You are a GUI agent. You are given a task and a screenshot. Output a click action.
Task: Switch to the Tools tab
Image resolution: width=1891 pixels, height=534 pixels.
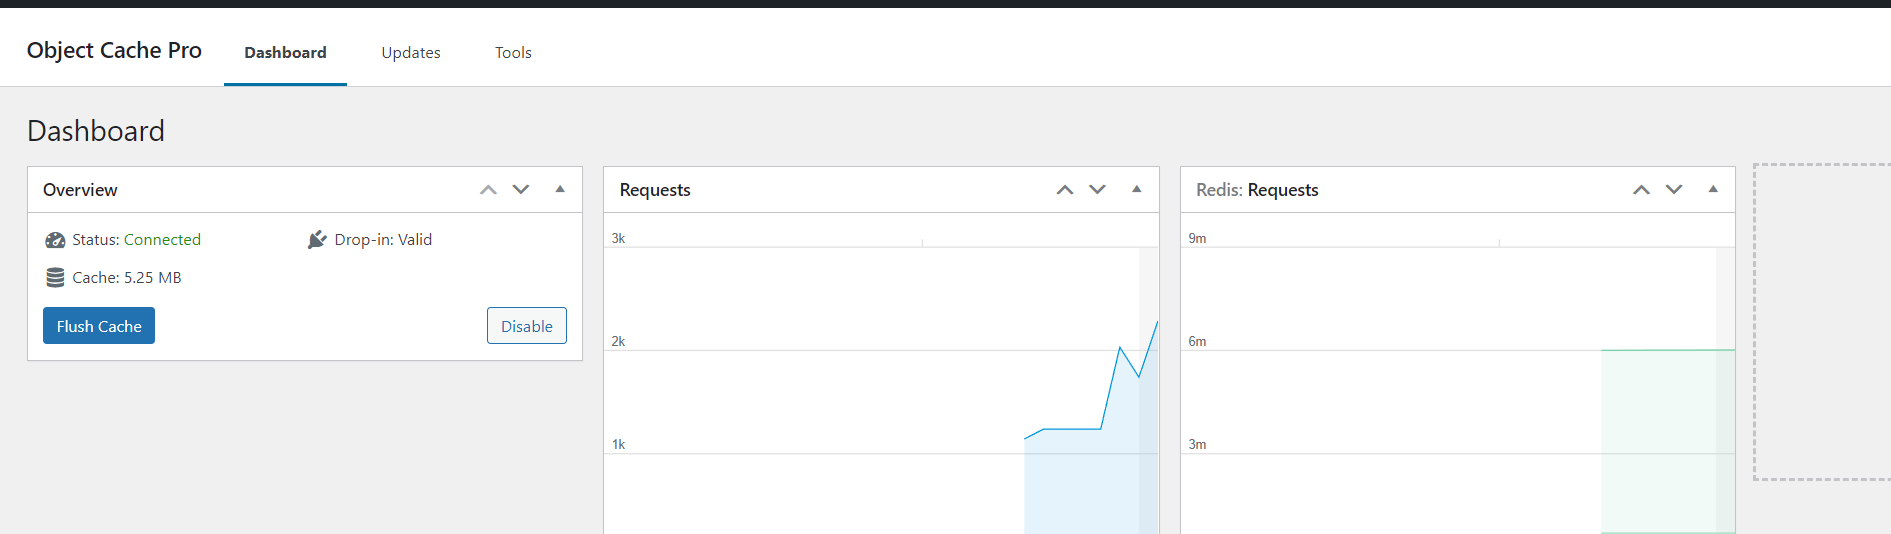(513, 52)
